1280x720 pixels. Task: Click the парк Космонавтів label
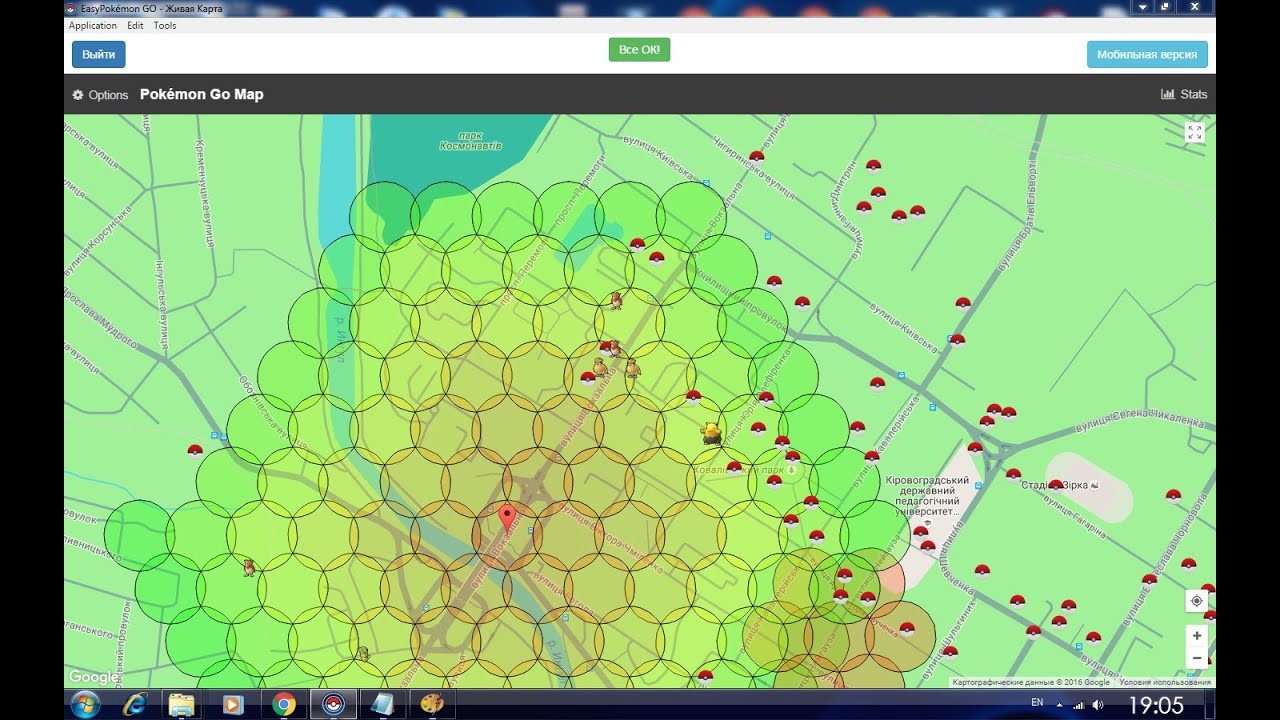470,140
